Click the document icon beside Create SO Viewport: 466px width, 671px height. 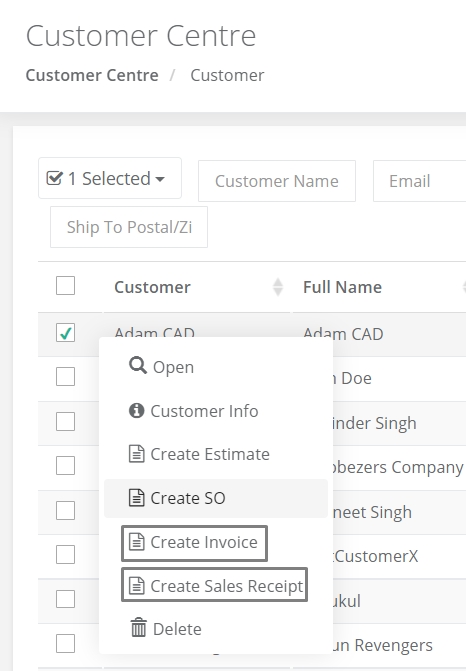point(137,498)
